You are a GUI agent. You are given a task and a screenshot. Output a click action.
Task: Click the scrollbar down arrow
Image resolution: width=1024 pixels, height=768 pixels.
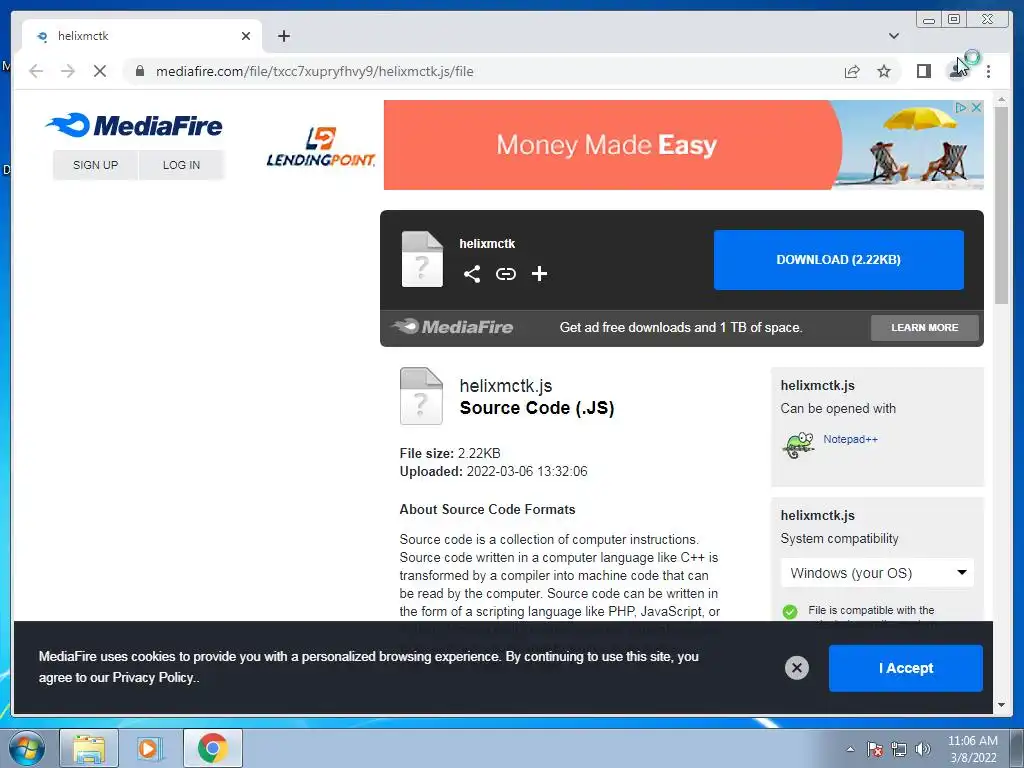1001,705
